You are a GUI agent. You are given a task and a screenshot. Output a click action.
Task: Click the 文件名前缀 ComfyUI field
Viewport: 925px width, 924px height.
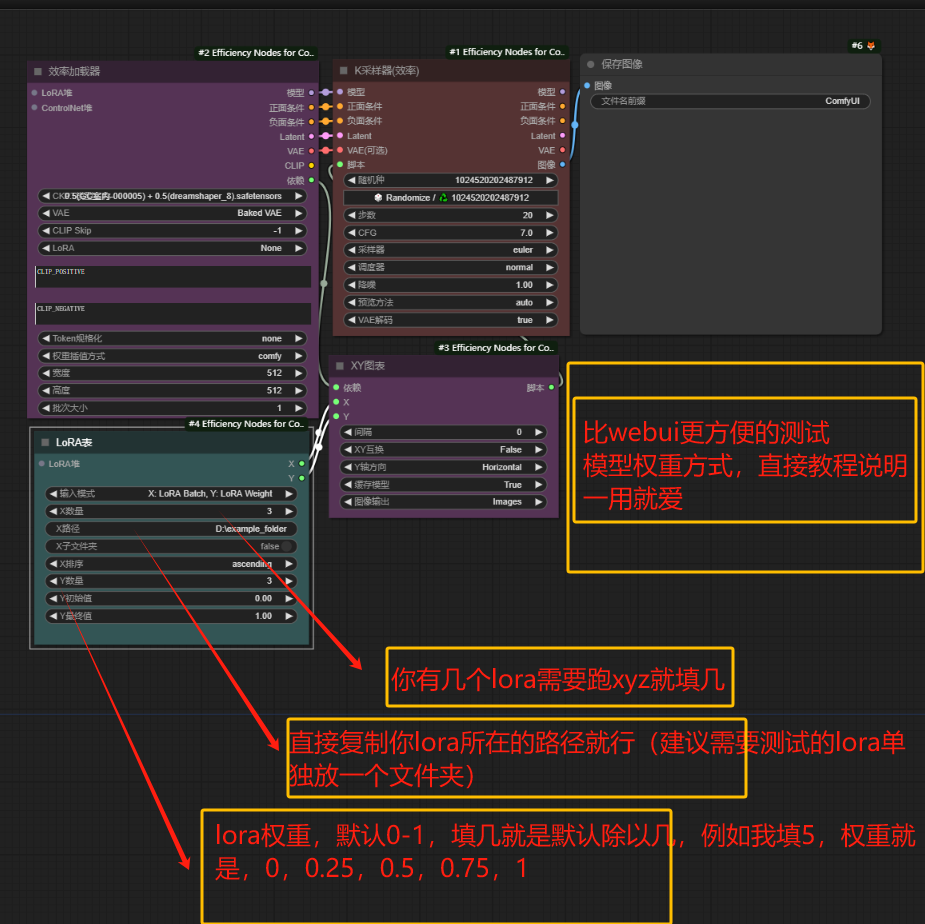tap(730, 101)
